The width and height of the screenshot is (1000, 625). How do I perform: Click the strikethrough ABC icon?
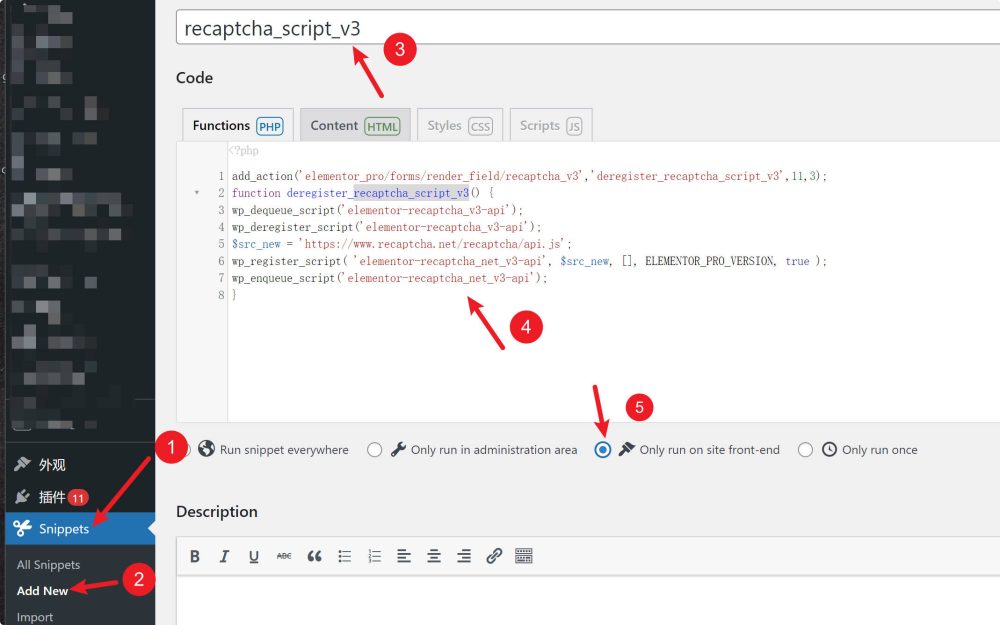(284, 556)
